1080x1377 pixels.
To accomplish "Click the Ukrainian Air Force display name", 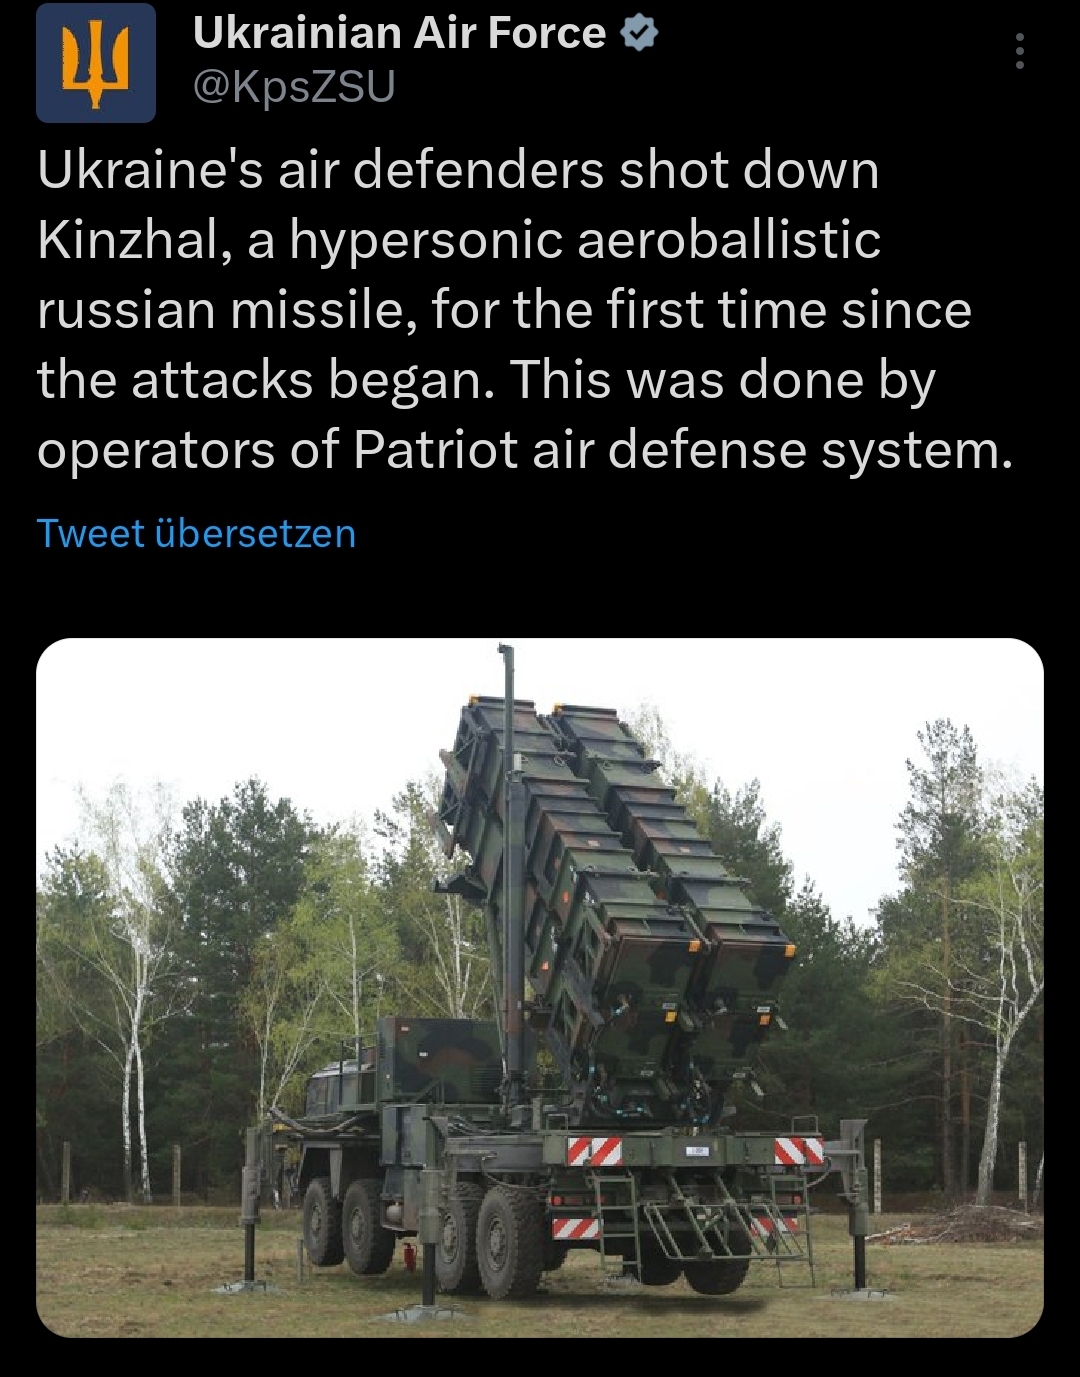I will click(399, 34).
